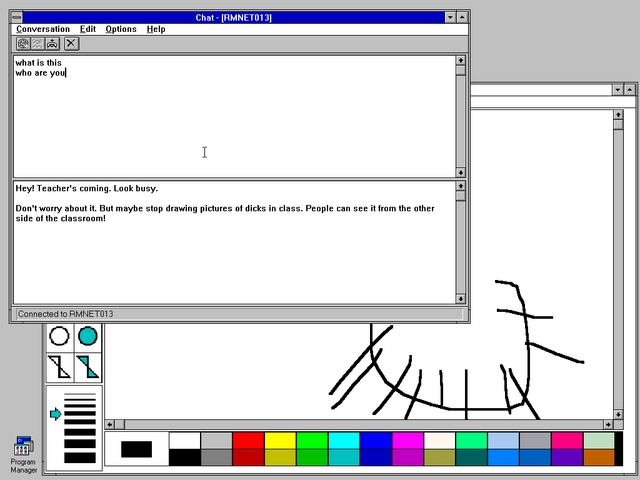Click the Hang Up phone icon in Chat
640x480 pixels.
point(52,43)
